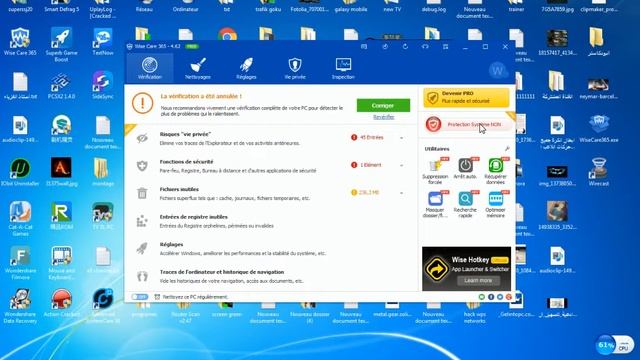Click the titlebar skin theme icon

coord(385,47)
